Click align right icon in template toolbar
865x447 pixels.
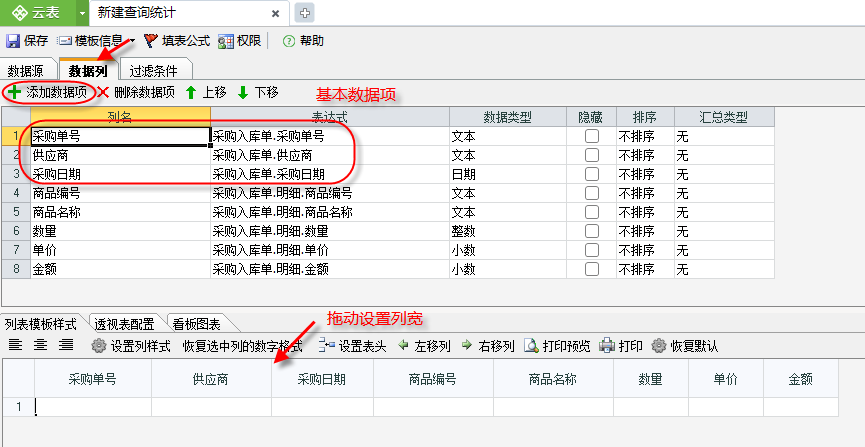point(66,345)
